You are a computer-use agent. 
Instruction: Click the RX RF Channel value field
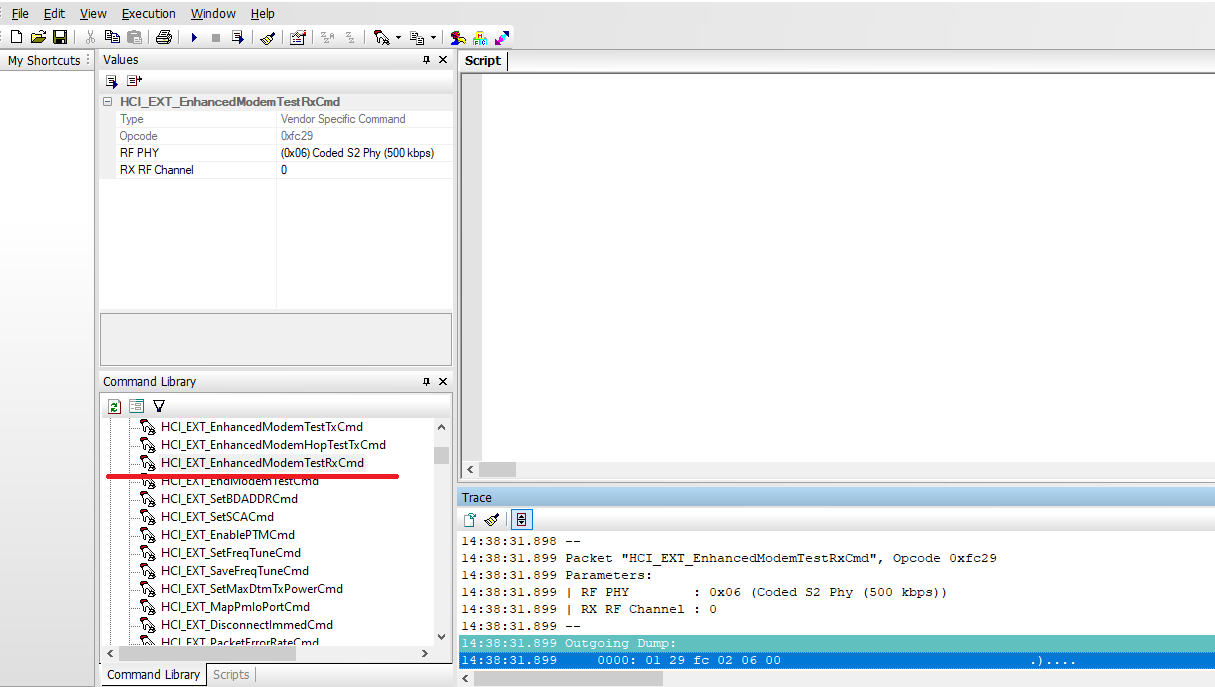point(364,170)
